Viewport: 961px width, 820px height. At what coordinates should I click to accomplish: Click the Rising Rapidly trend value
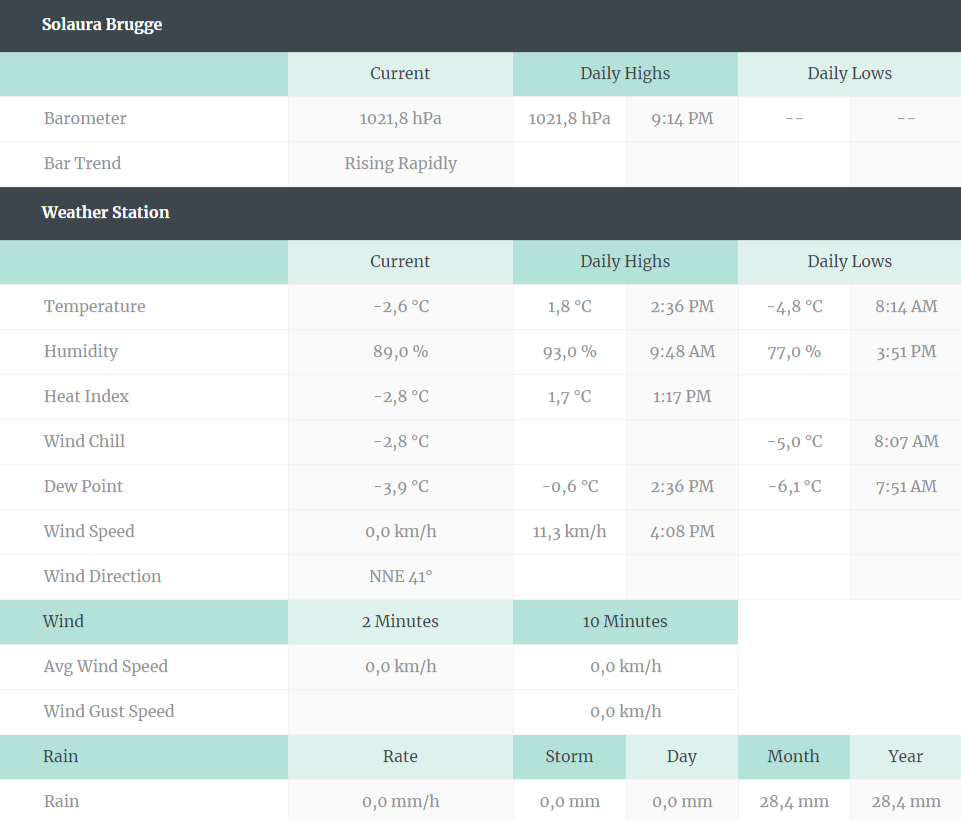coord(400,163)
